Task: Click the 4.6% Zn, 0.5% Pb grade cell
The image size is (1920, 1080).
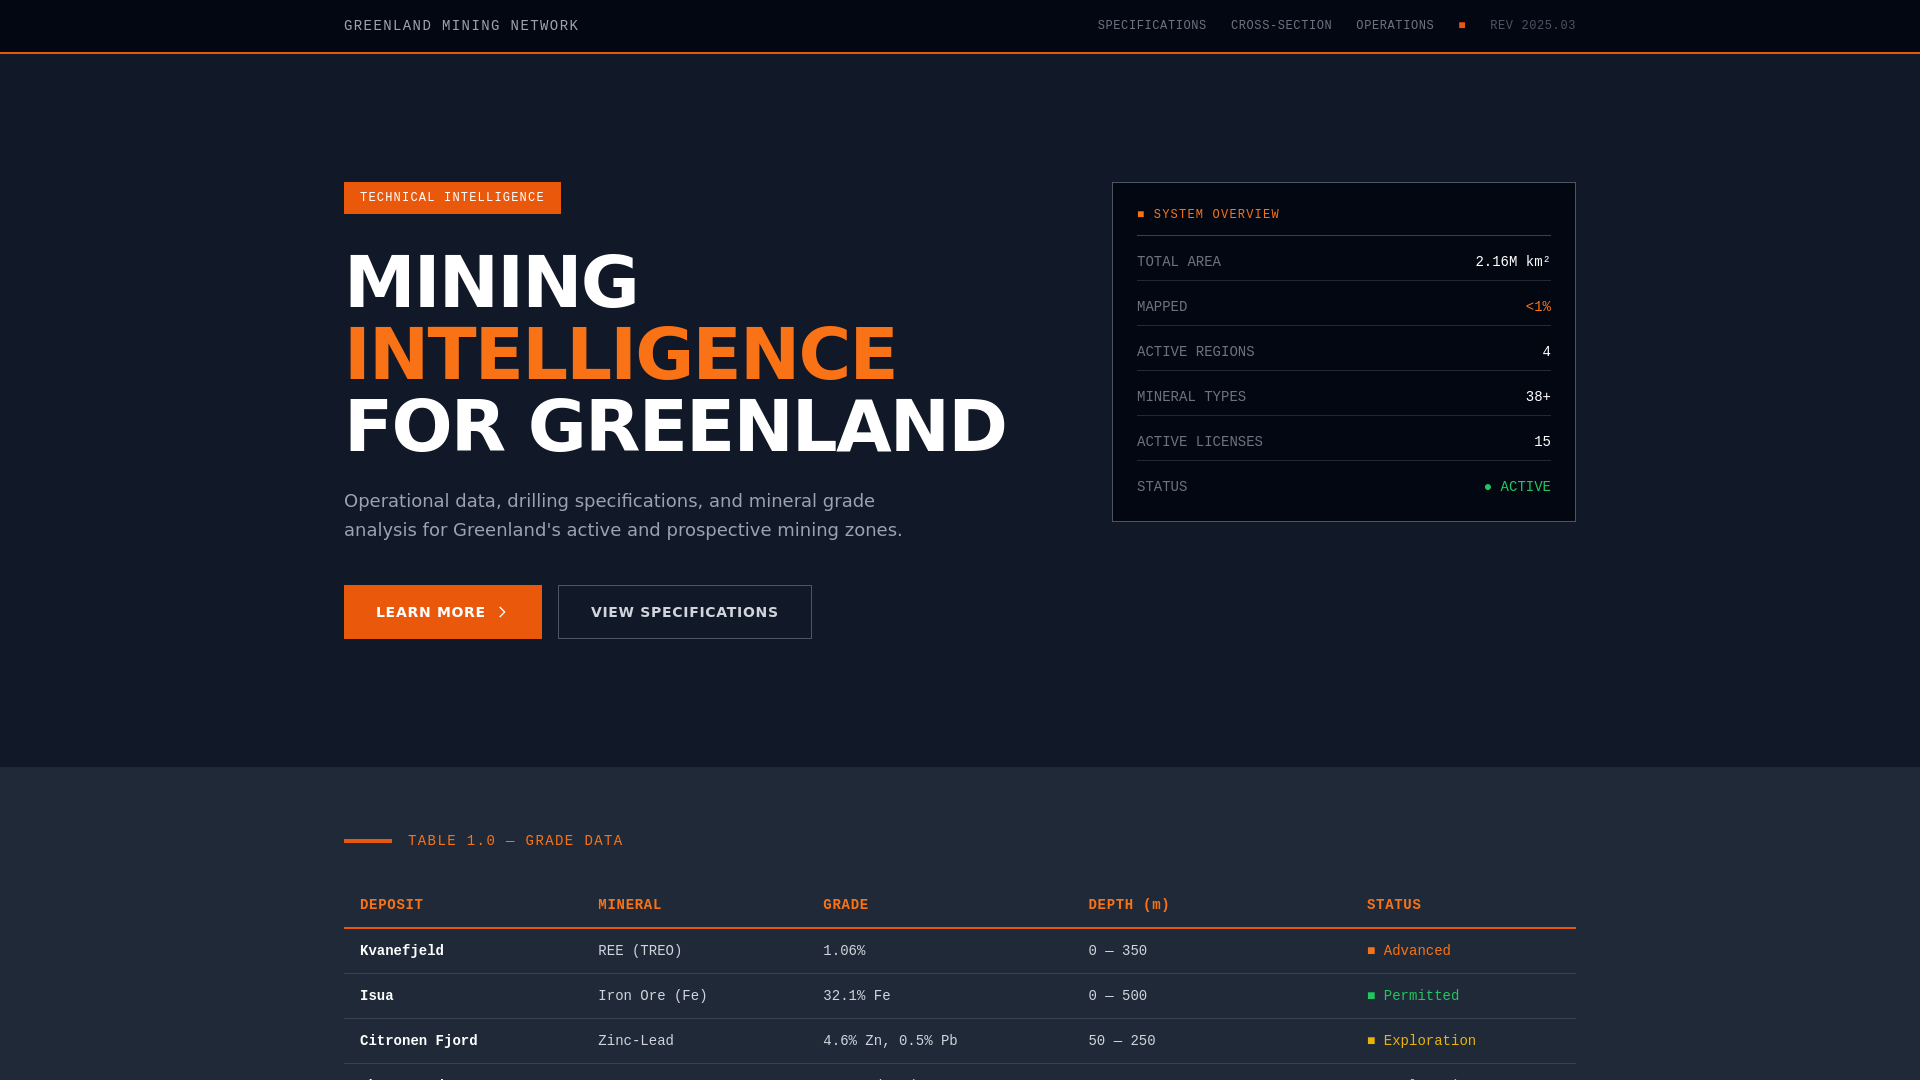Action: [x=890, y=1041]
